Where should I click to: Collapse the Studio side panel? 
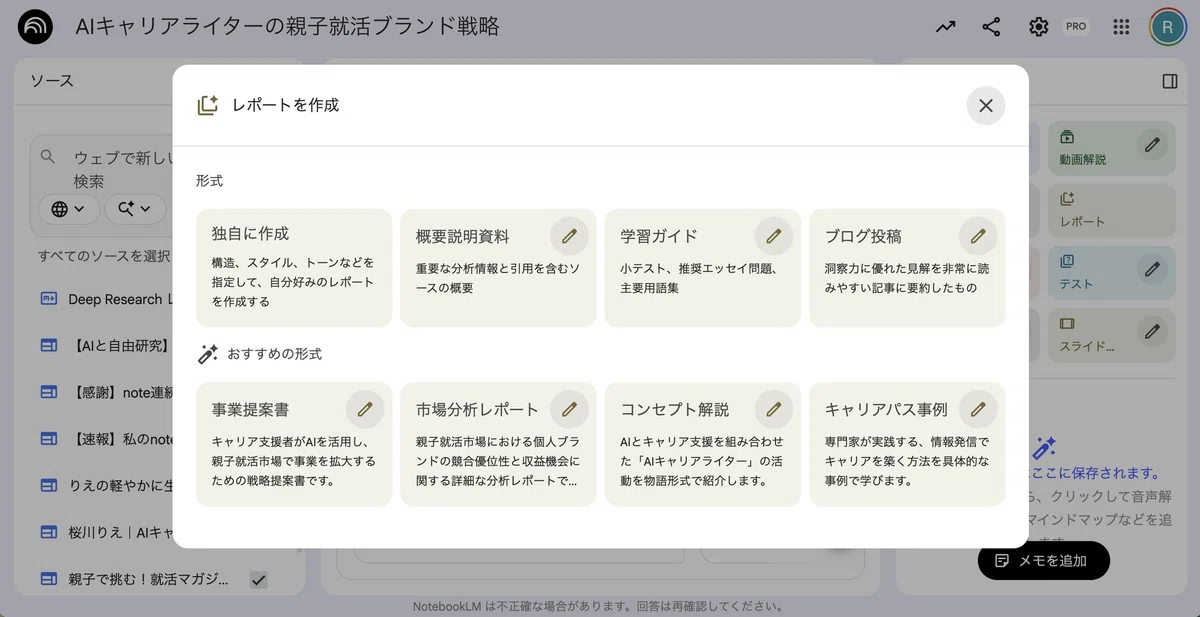click(1170, 81)
